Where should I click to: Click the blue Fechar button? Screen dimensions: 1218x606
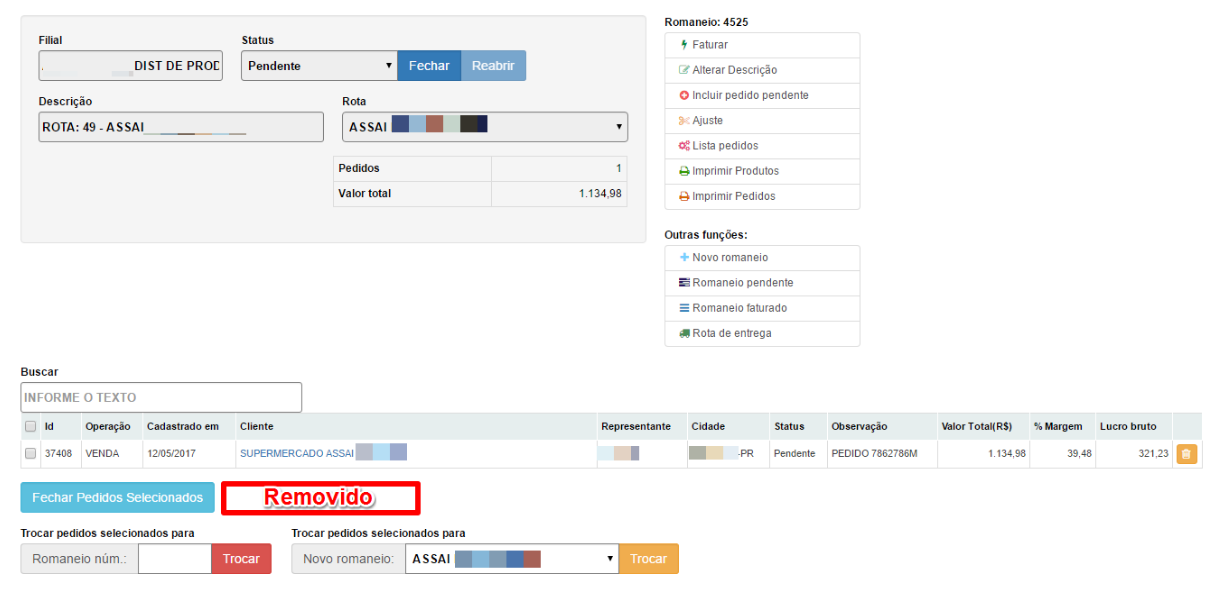(429, 66)
